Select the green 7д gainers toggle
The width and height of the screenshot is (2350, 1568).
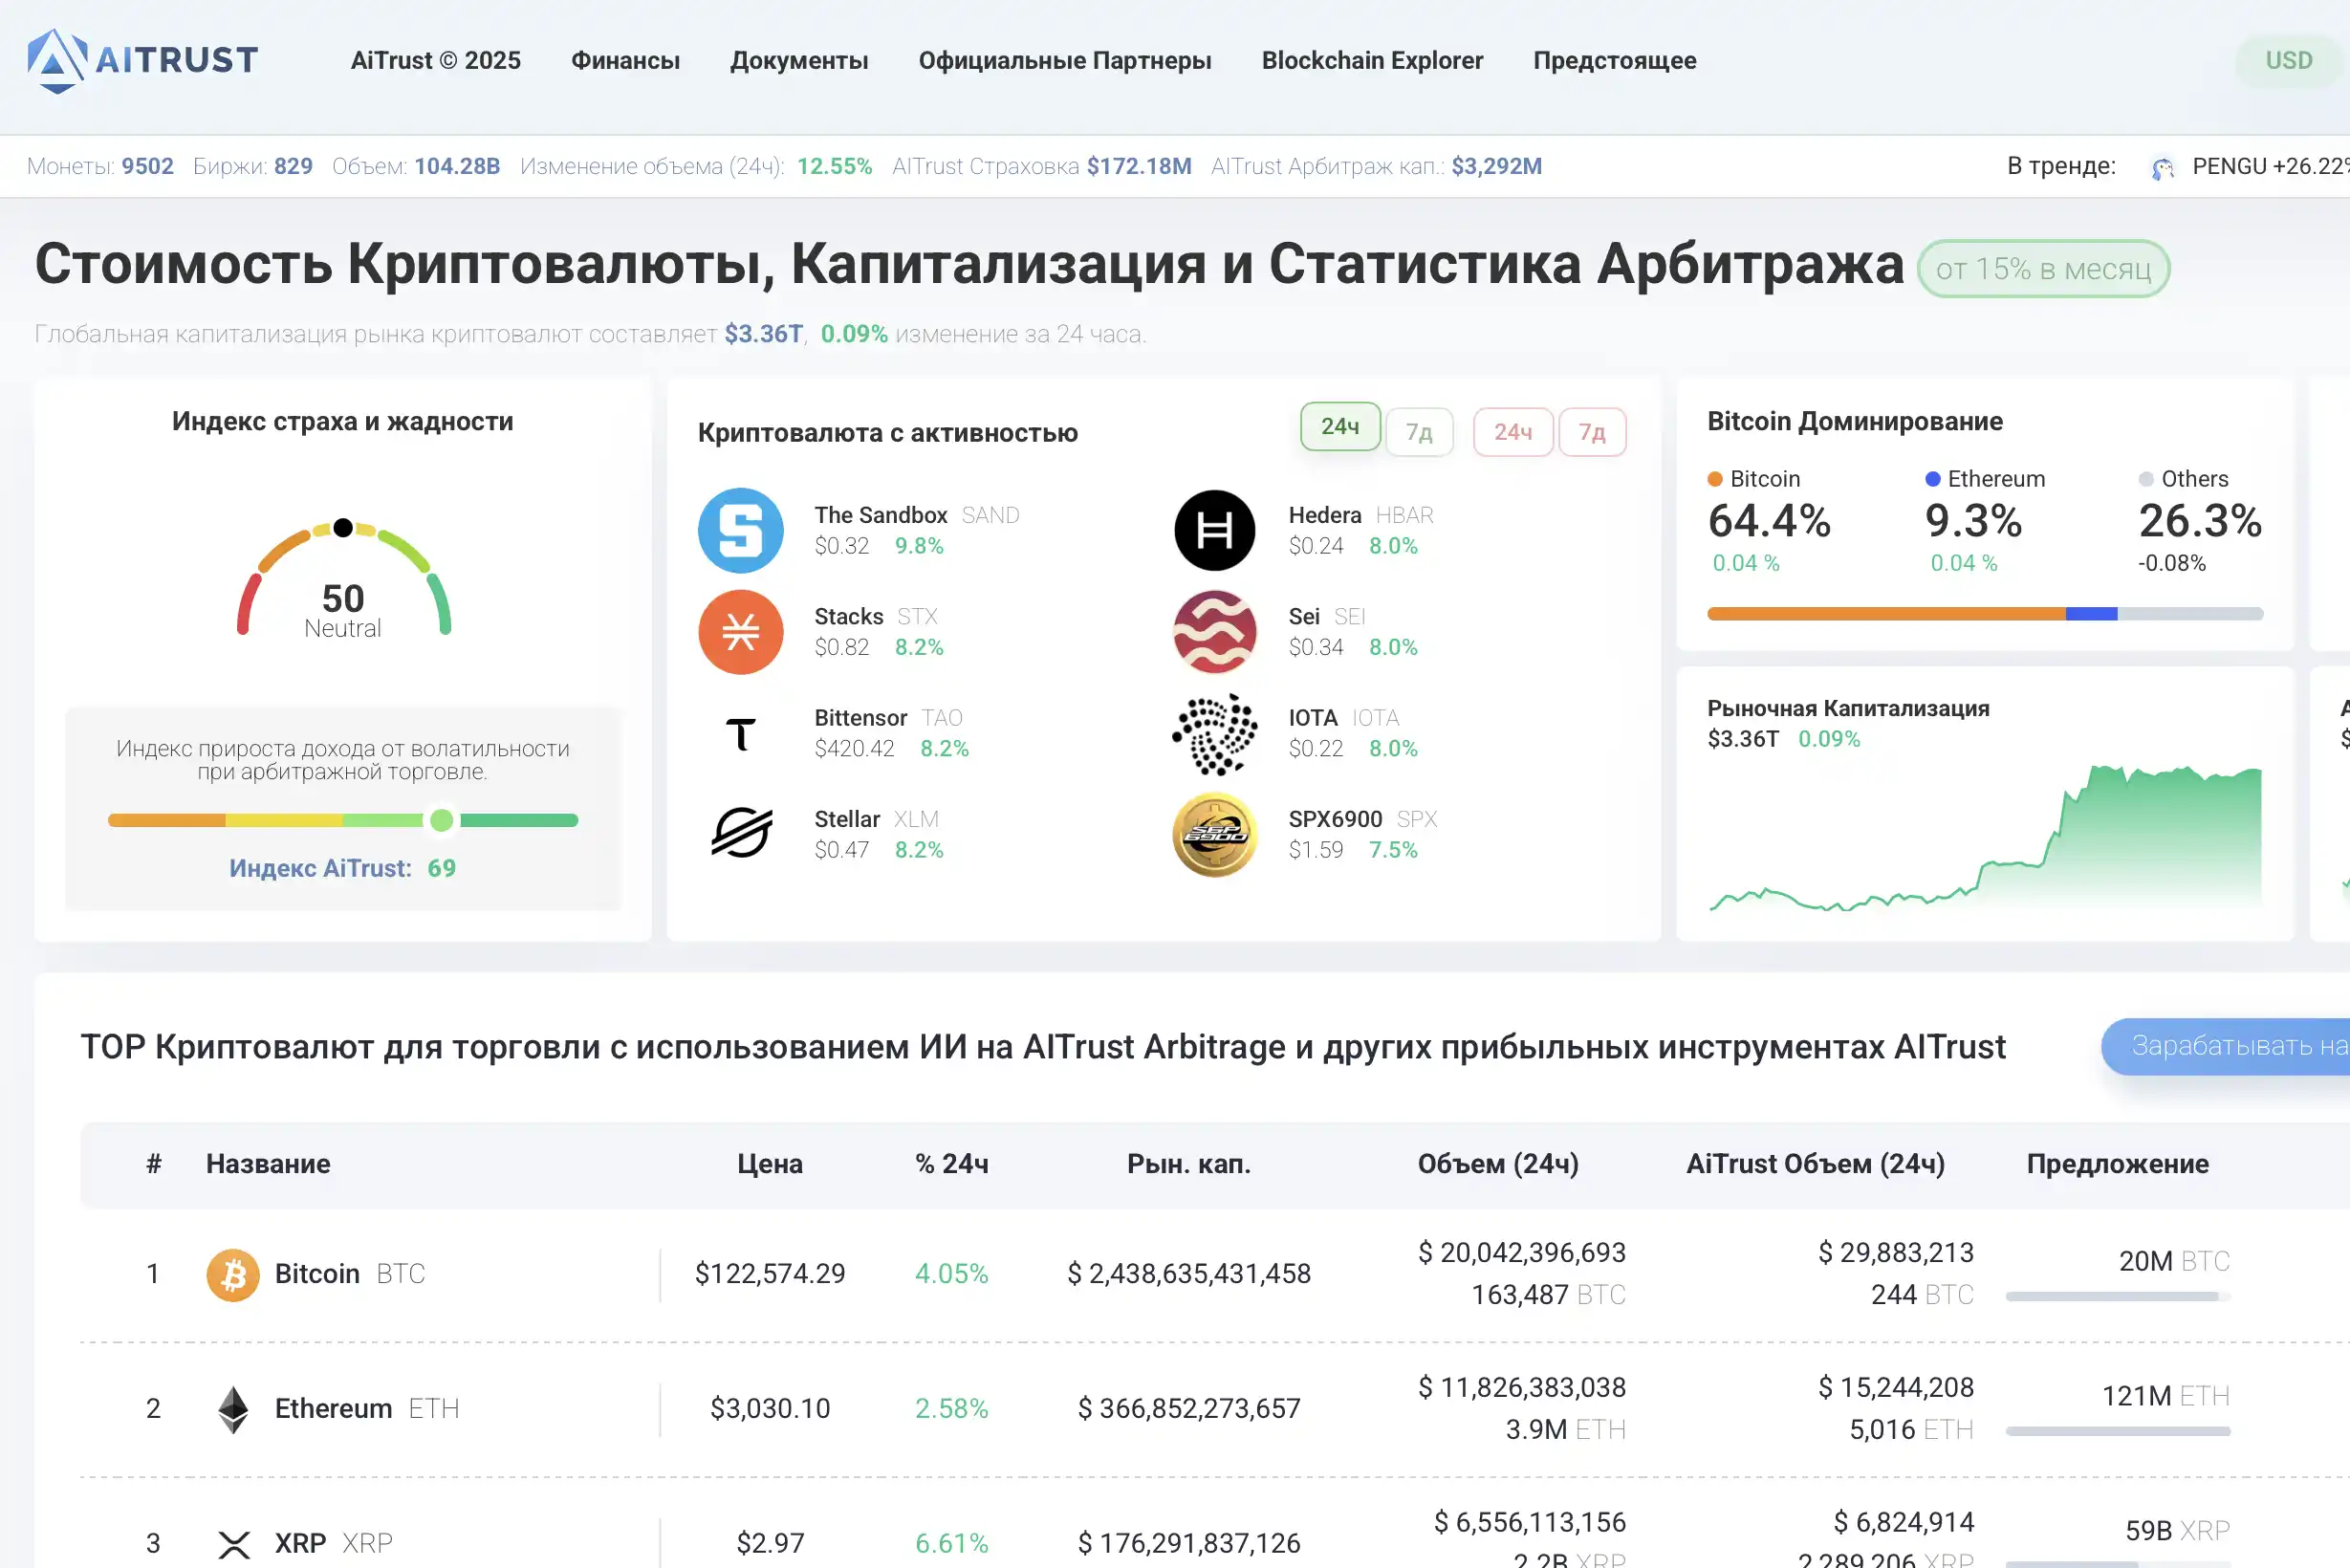[x=1419, y=432]
